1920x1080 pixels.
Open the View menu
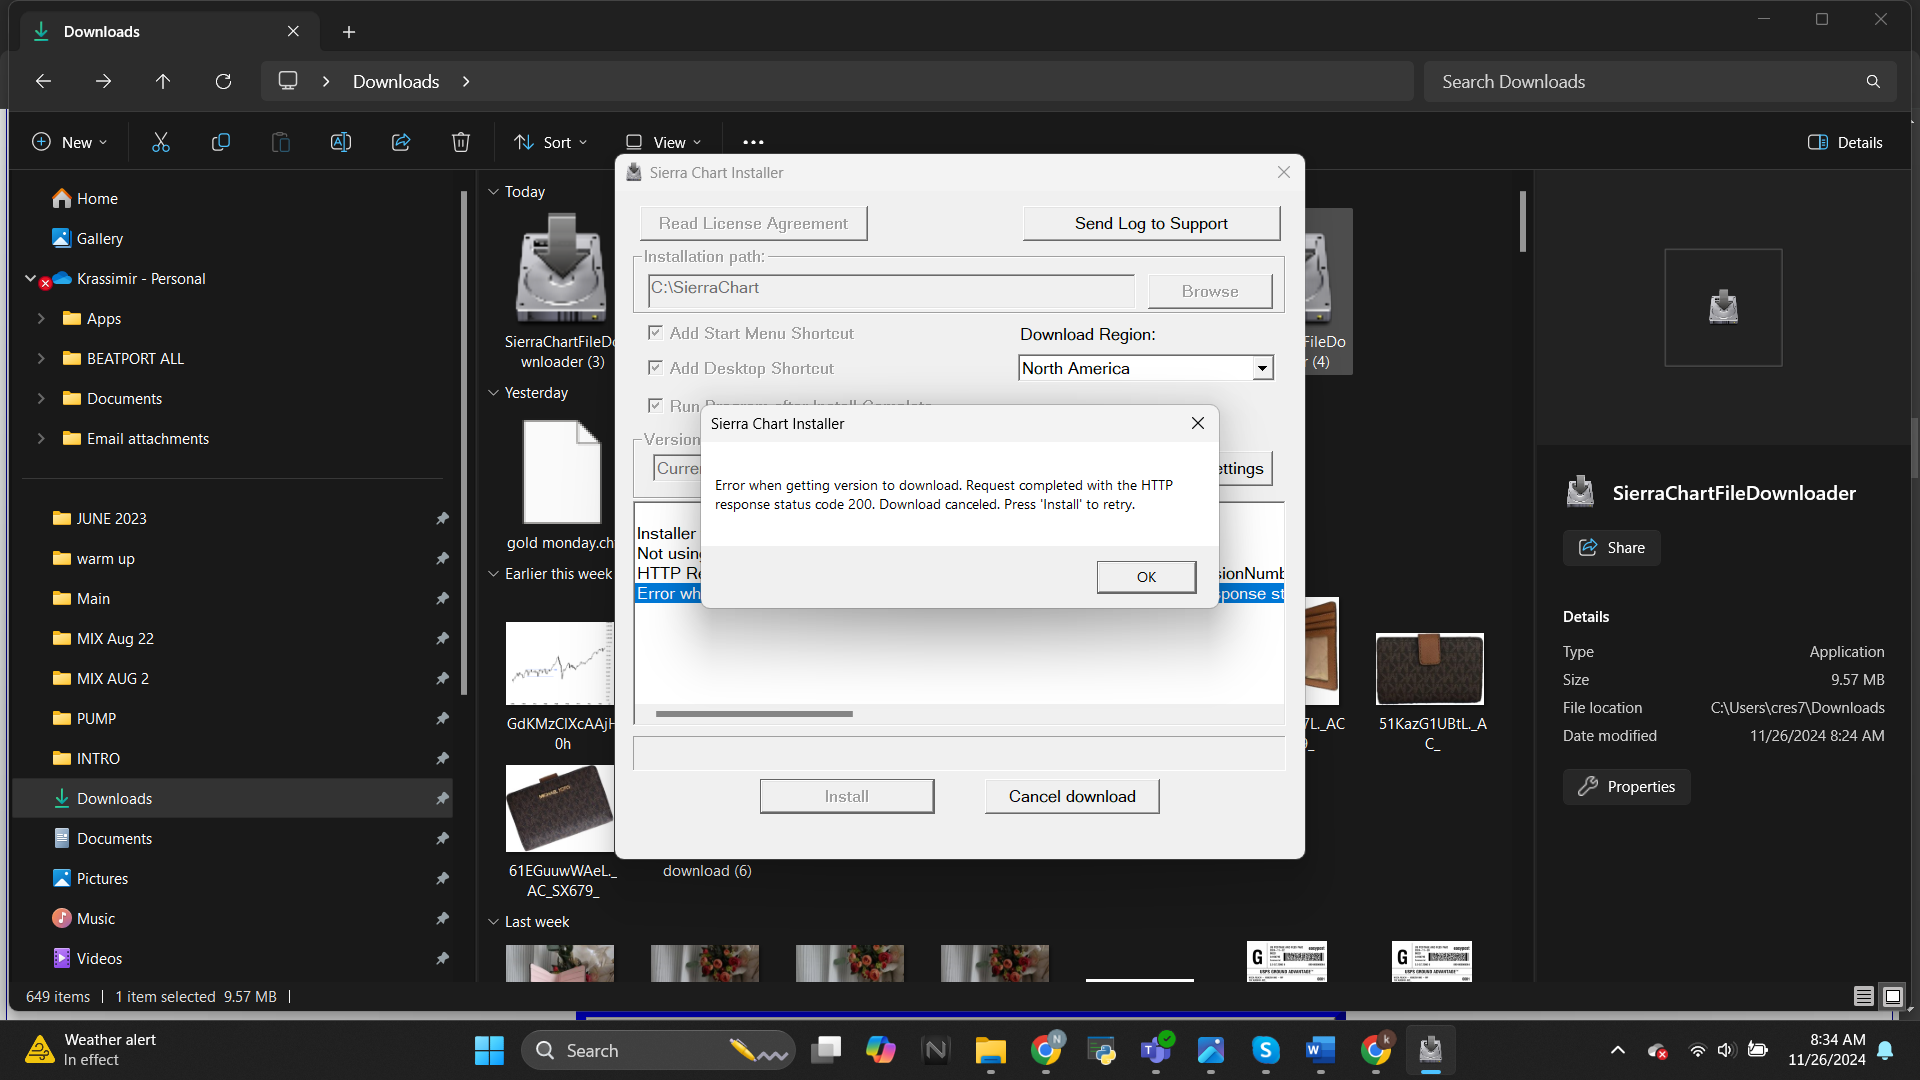tap(663, 142)
